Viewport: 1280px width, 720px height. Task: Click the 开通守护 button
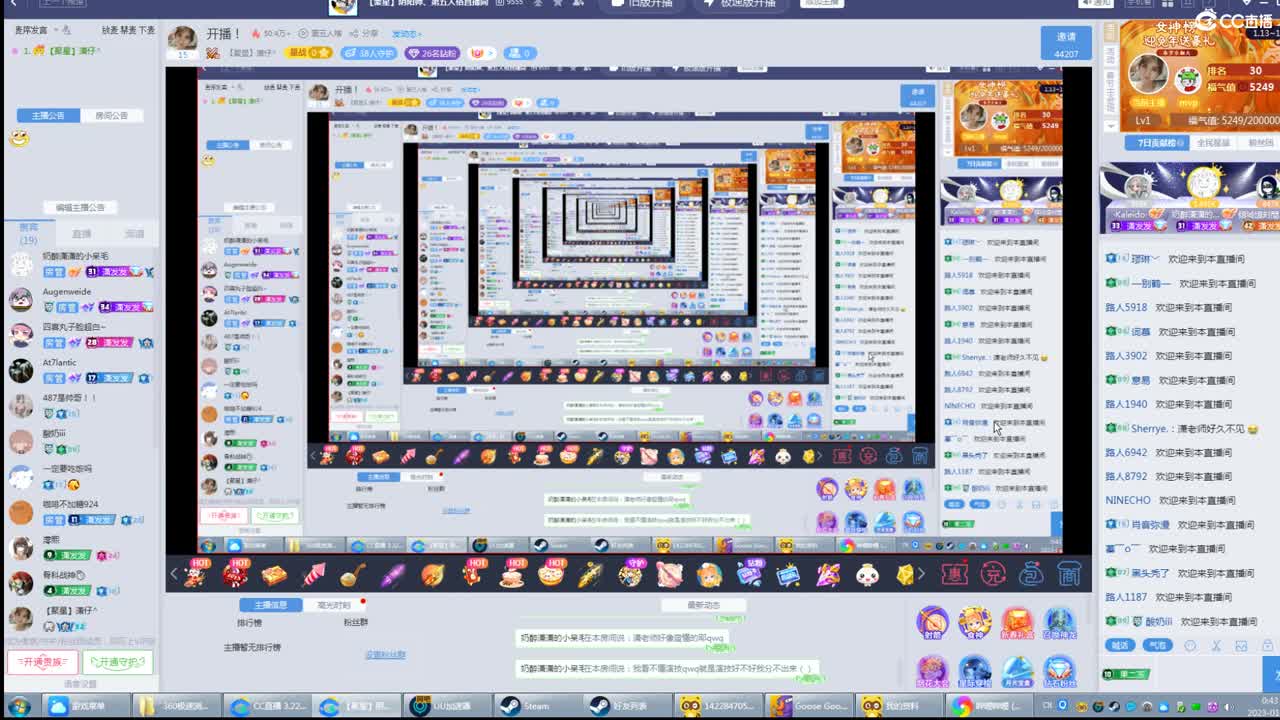click(118, 662)
